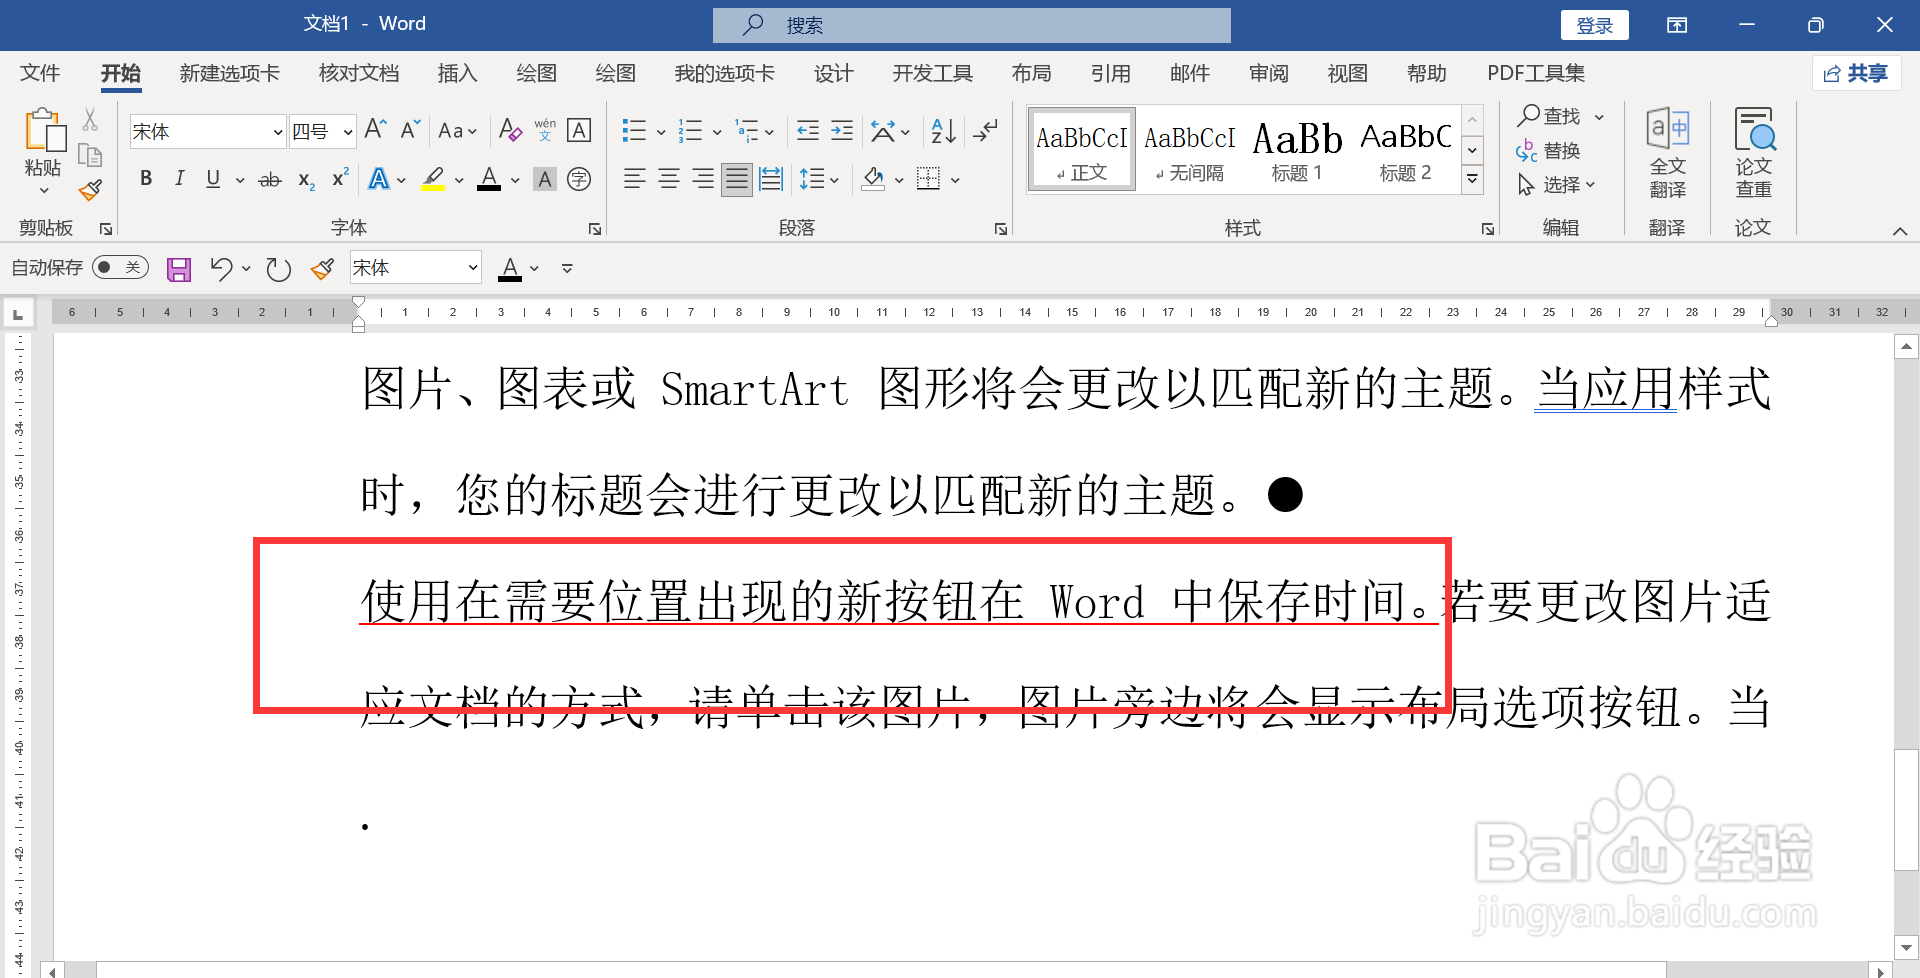Open phonetic guide (wén) tool

pyautogui.click(x=545, y=130)
